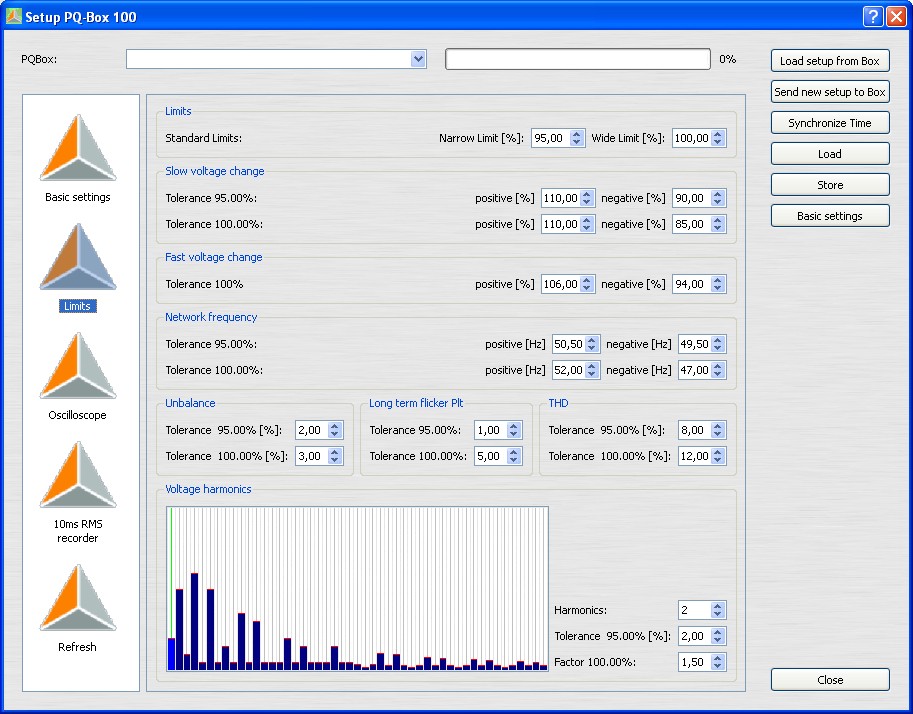The image size is (913, 714).
Task: Click the voltage harmonics bar chart
Action: (x=358, y=589)
